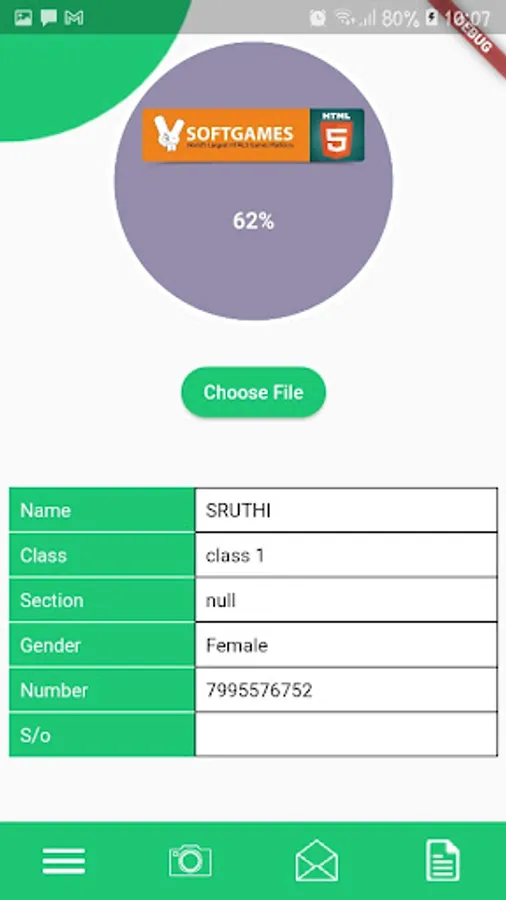506x900 pixels.
Task: Select the Name field showing SRUTHI
Action: [x=346, y=510]
